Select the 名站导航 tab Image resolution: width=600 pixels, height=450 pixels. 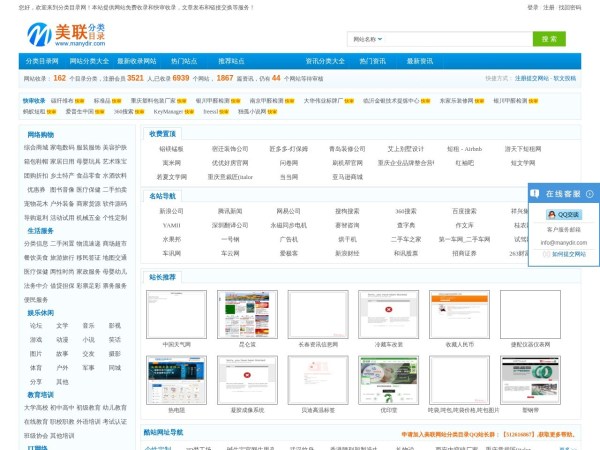(162, 196)
